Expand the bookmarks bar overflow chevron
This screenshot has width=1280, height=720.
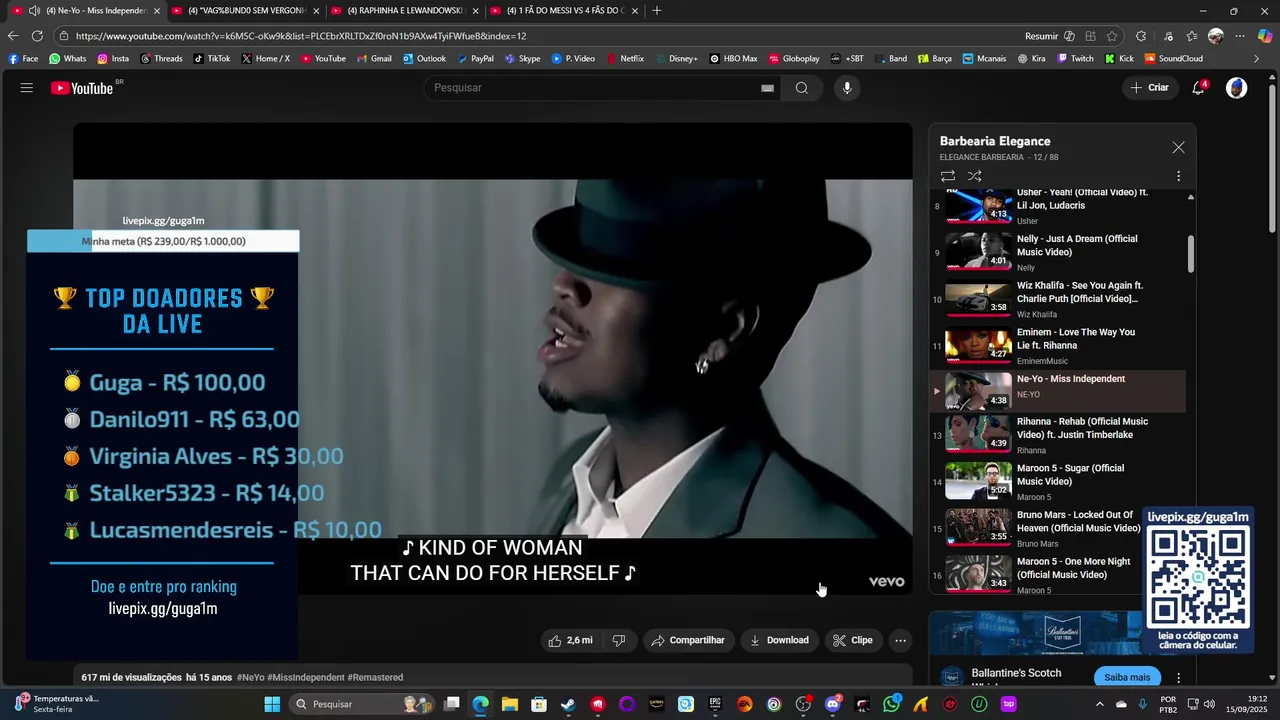click(x=1257, y=59)
